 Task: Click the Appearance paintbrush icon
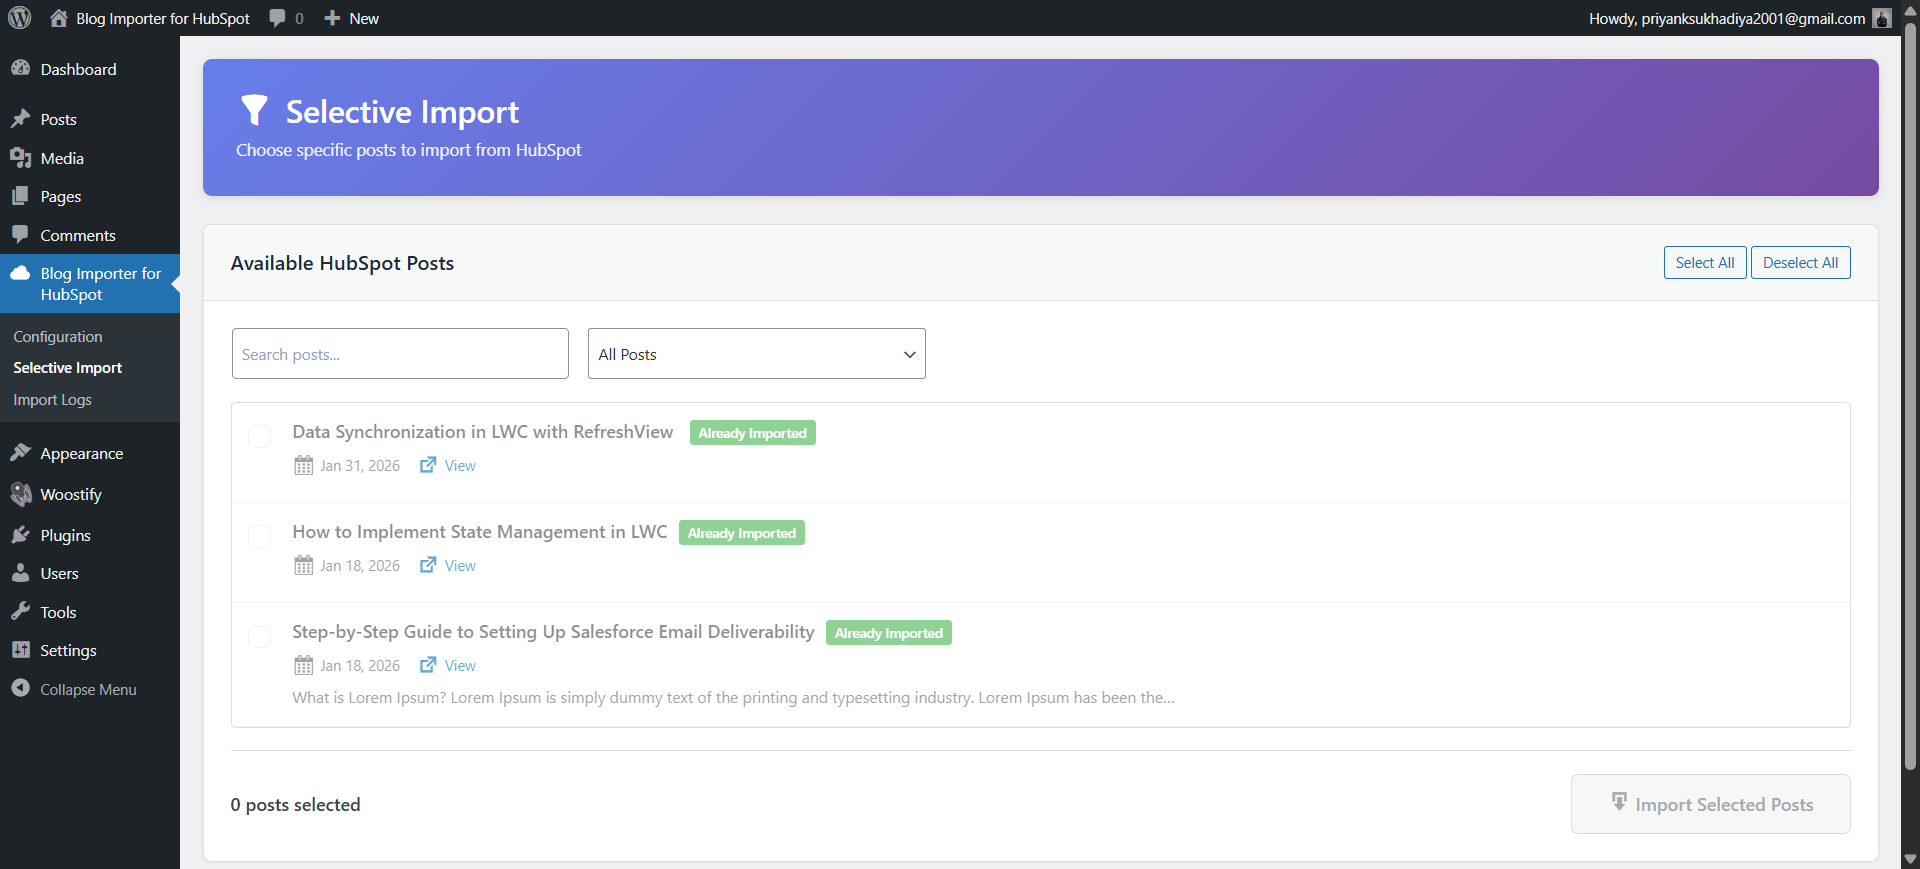pos(20,453)
